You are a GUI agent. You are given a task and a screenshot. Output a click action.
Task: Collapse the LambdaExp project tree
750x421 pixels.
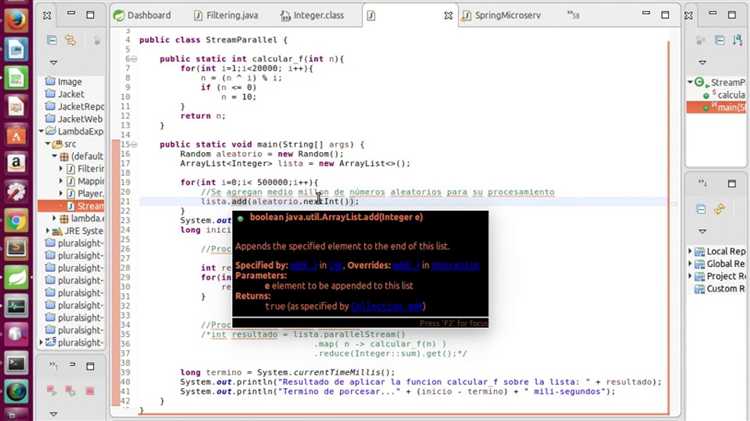point(41,131)
